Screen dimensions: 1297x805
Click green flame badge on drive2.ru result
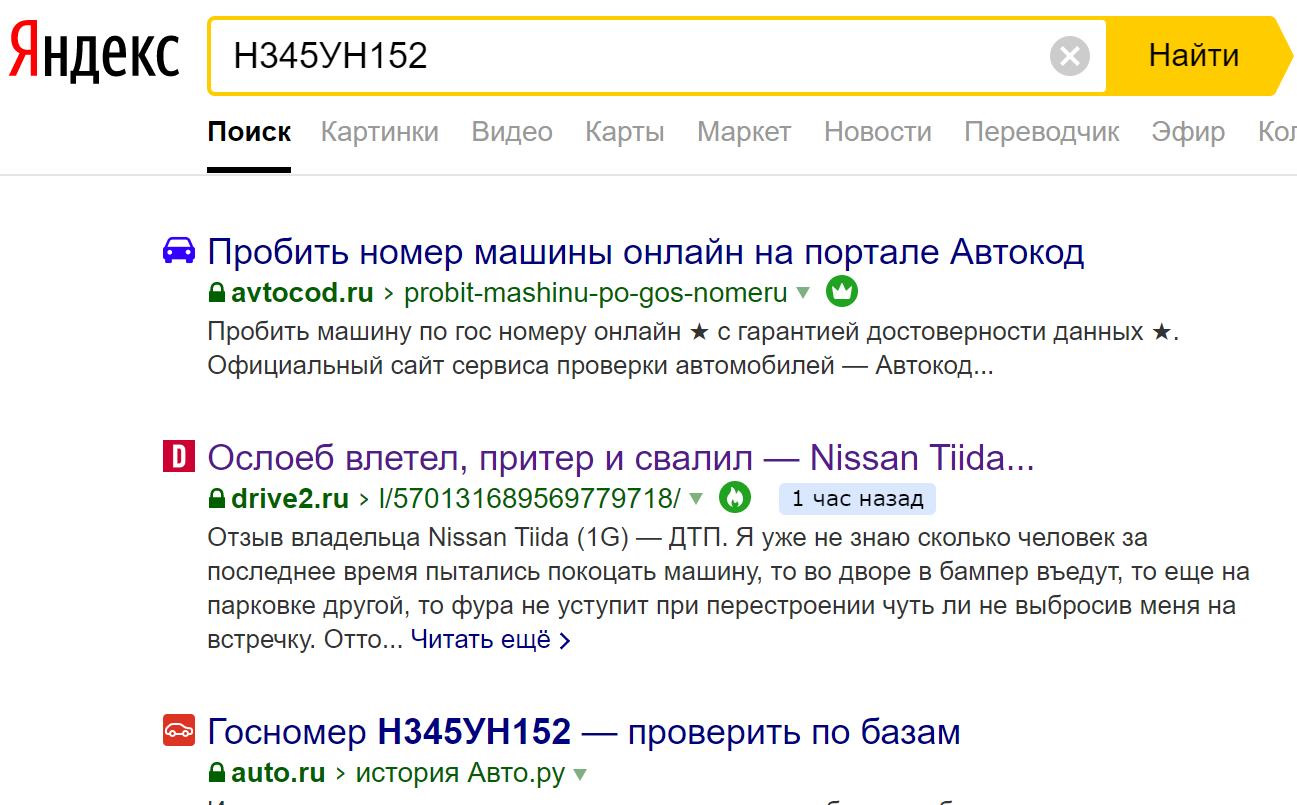click(x=735, y=497)
